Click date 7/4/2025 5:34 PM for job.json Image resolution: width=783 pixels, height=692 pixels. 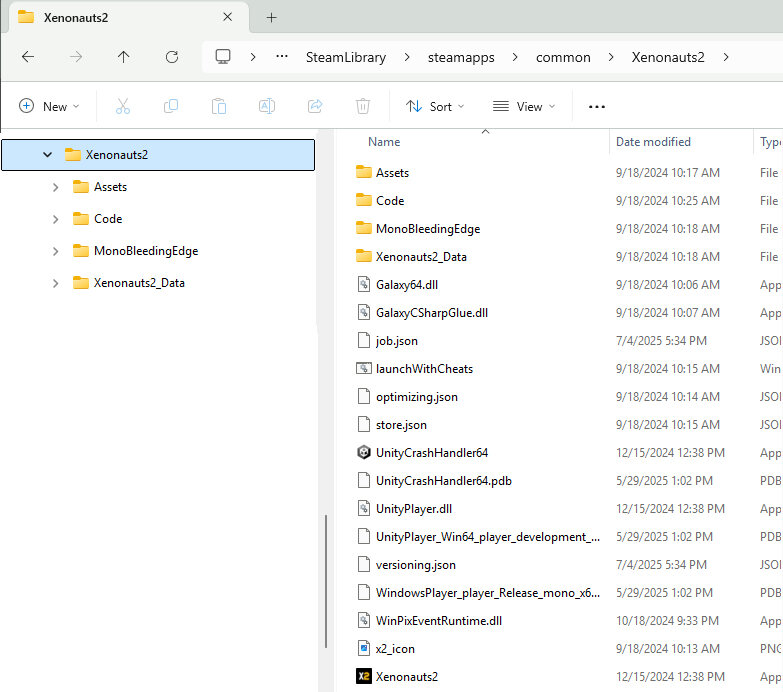coord(661,341)
